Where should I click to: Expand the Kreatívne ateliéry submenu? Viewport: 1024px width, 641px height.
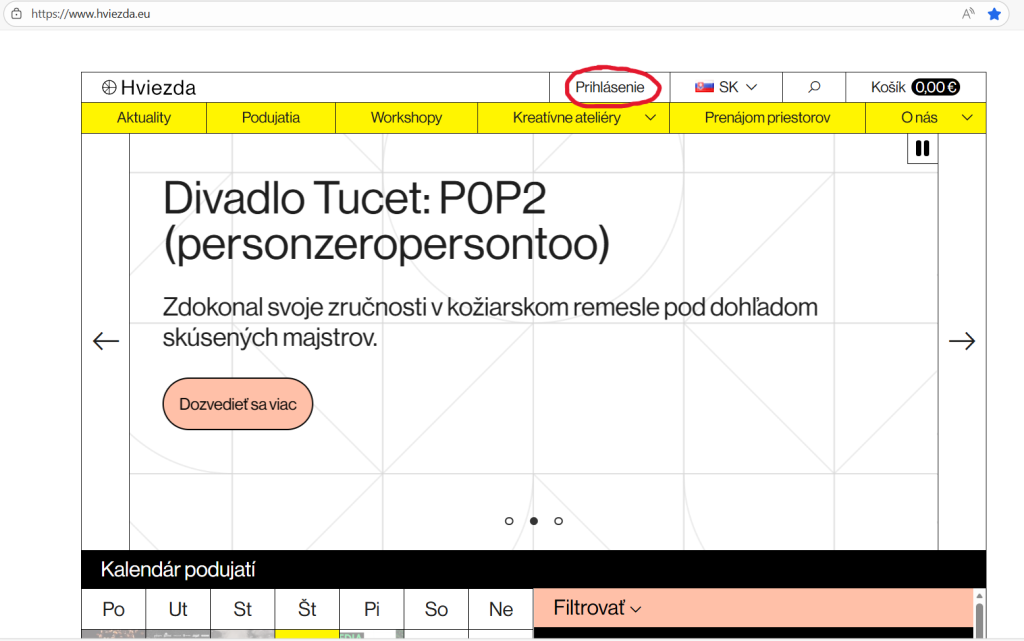[650, 118]
